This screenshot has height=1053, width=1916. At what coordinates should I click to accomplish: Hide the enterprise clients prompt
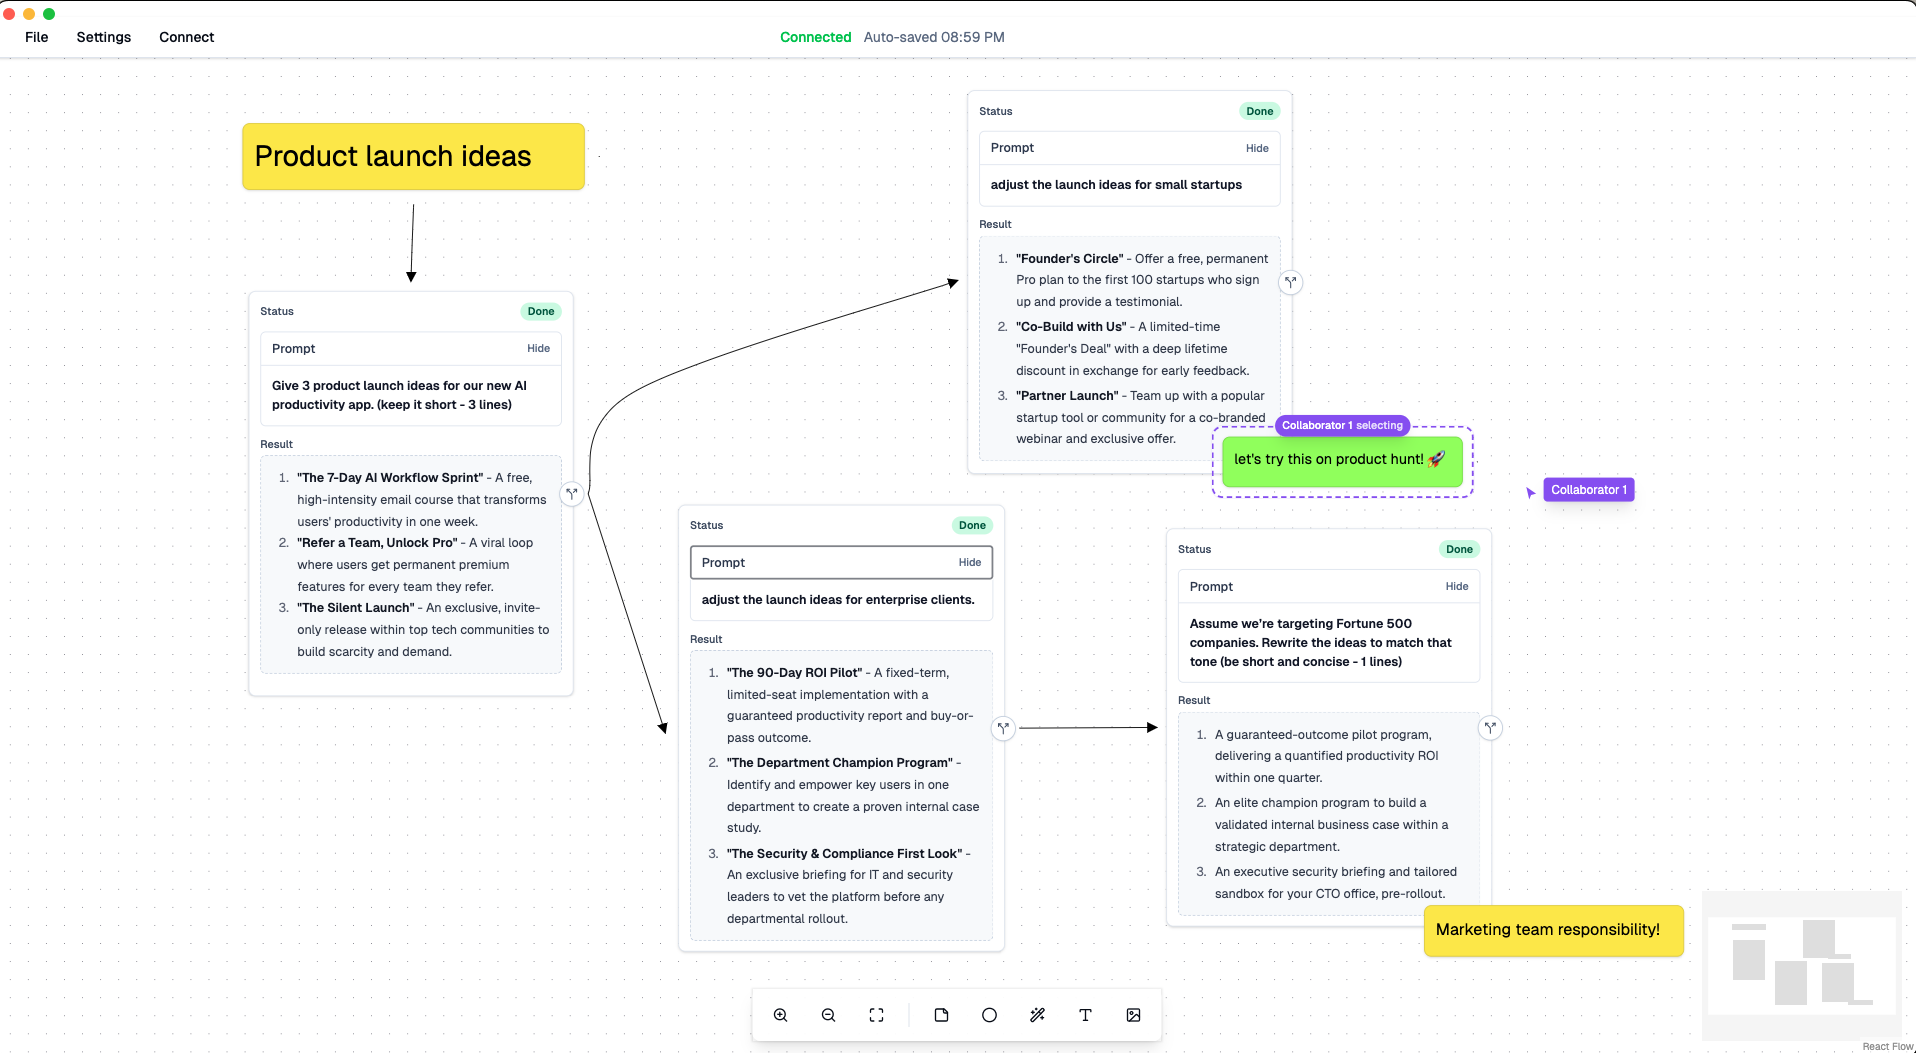[x=969, y=562]
